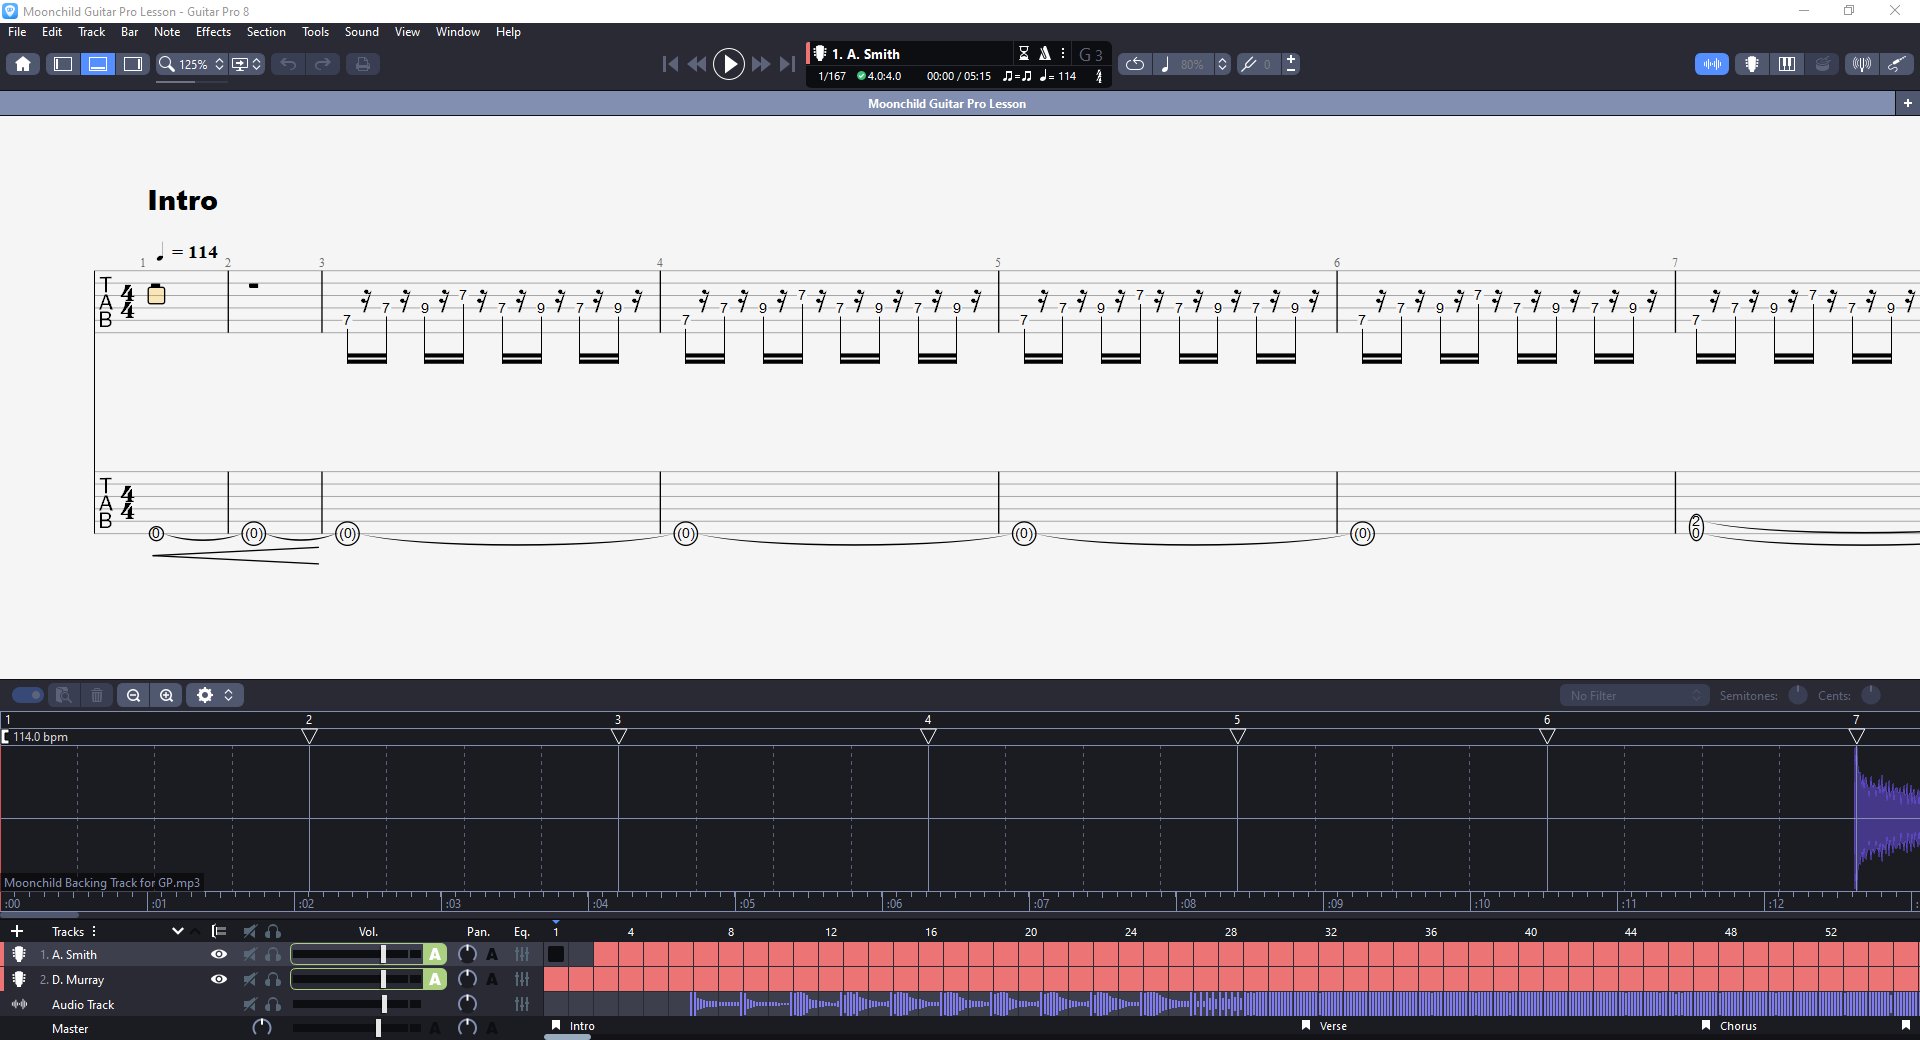The height and width of the screenshot is (1040, 1920).
Task: Open the Tracks options three-dot menu
Action: coord(94,931)
